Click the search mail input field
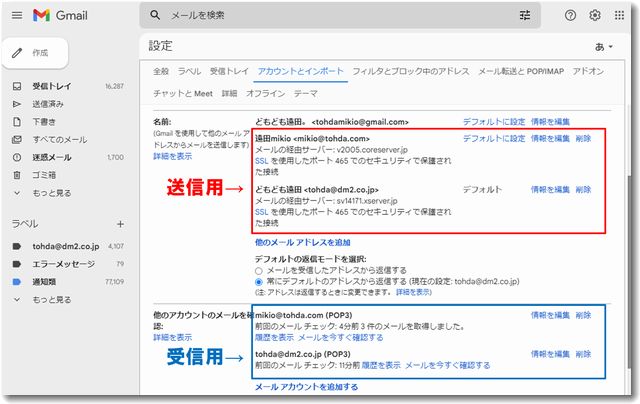Screen dimensions: 640x404 click(341, 16)
